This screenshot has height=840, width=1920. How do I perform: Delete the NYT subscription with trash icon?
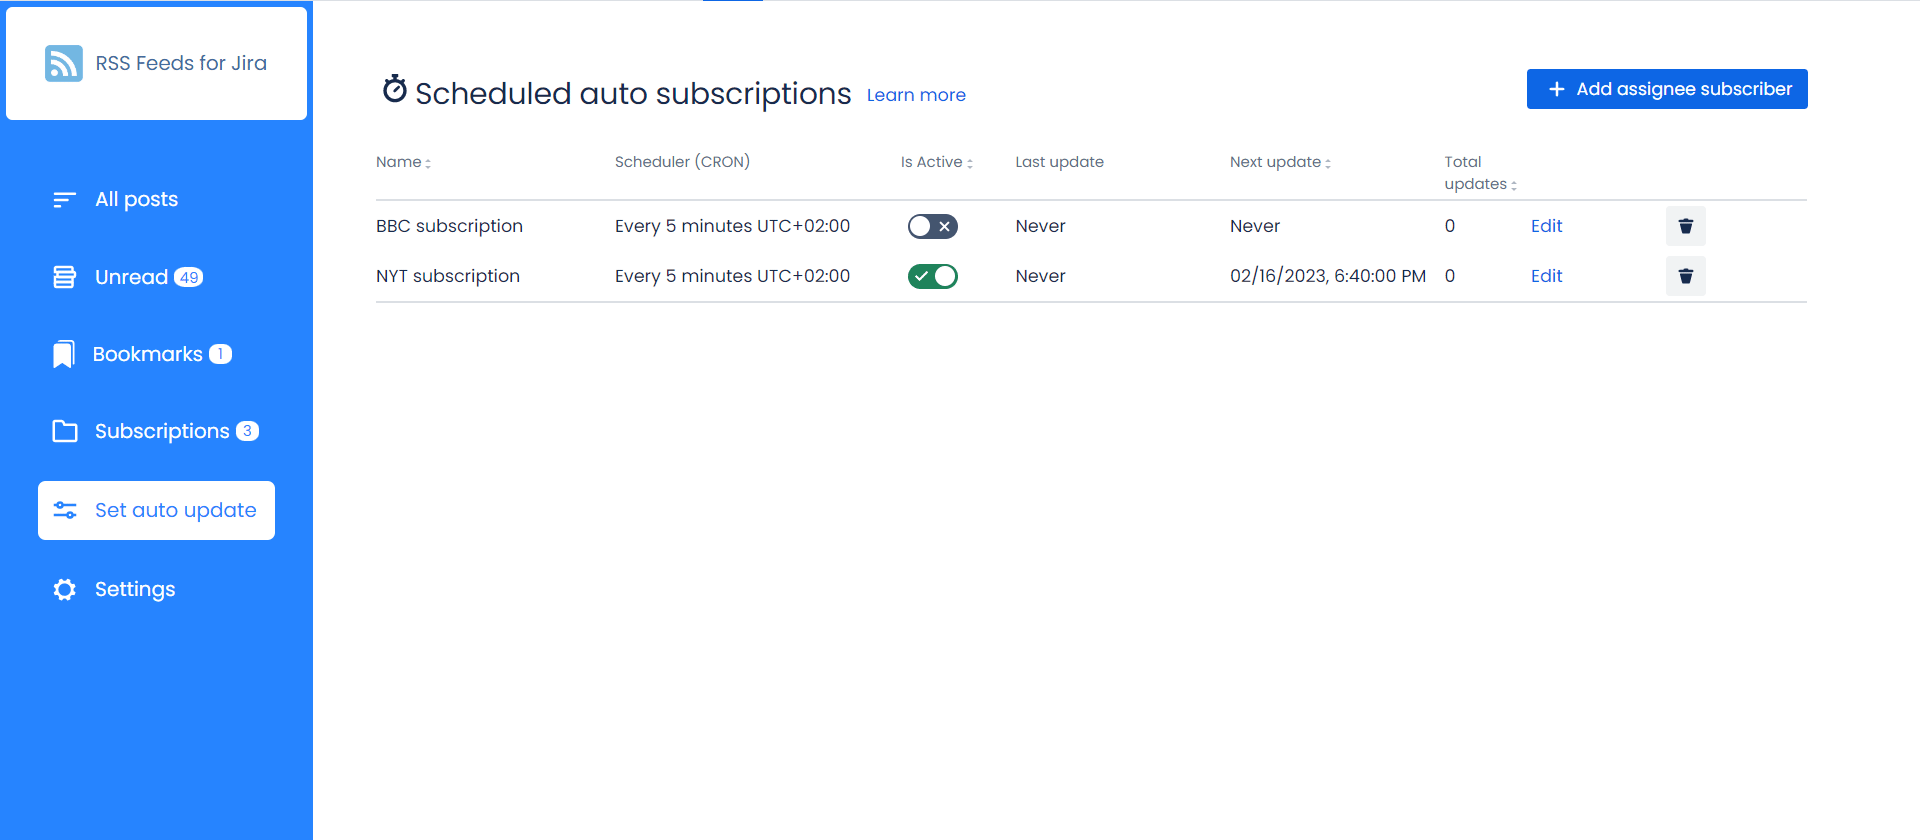point(1685,276)
